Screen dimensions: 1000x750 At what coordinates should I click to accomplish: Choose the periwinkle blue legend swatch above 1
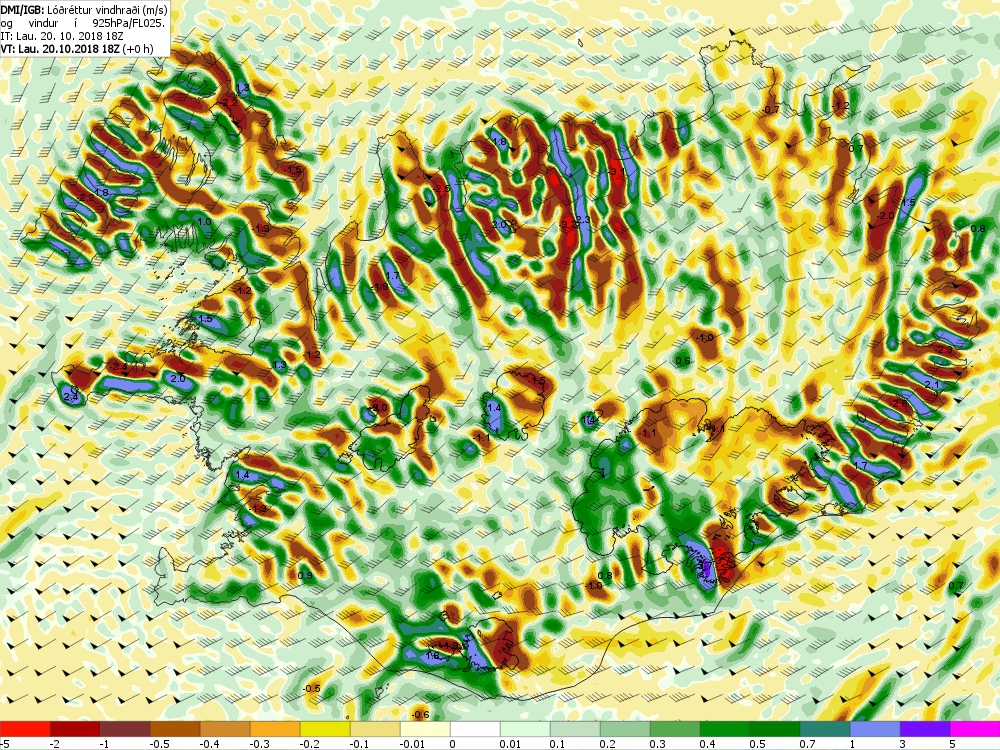pos(875,729)
